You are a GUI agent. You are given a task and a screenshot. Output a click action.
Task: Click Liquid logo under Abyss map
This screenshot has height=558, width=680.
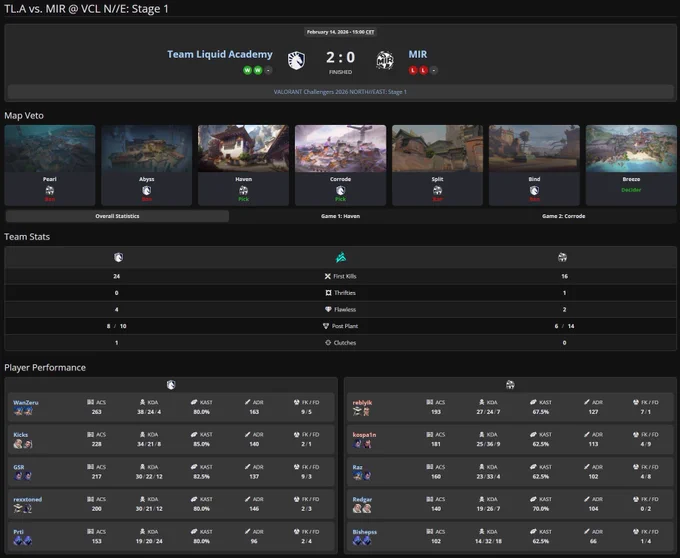click(x=147, y=190)
